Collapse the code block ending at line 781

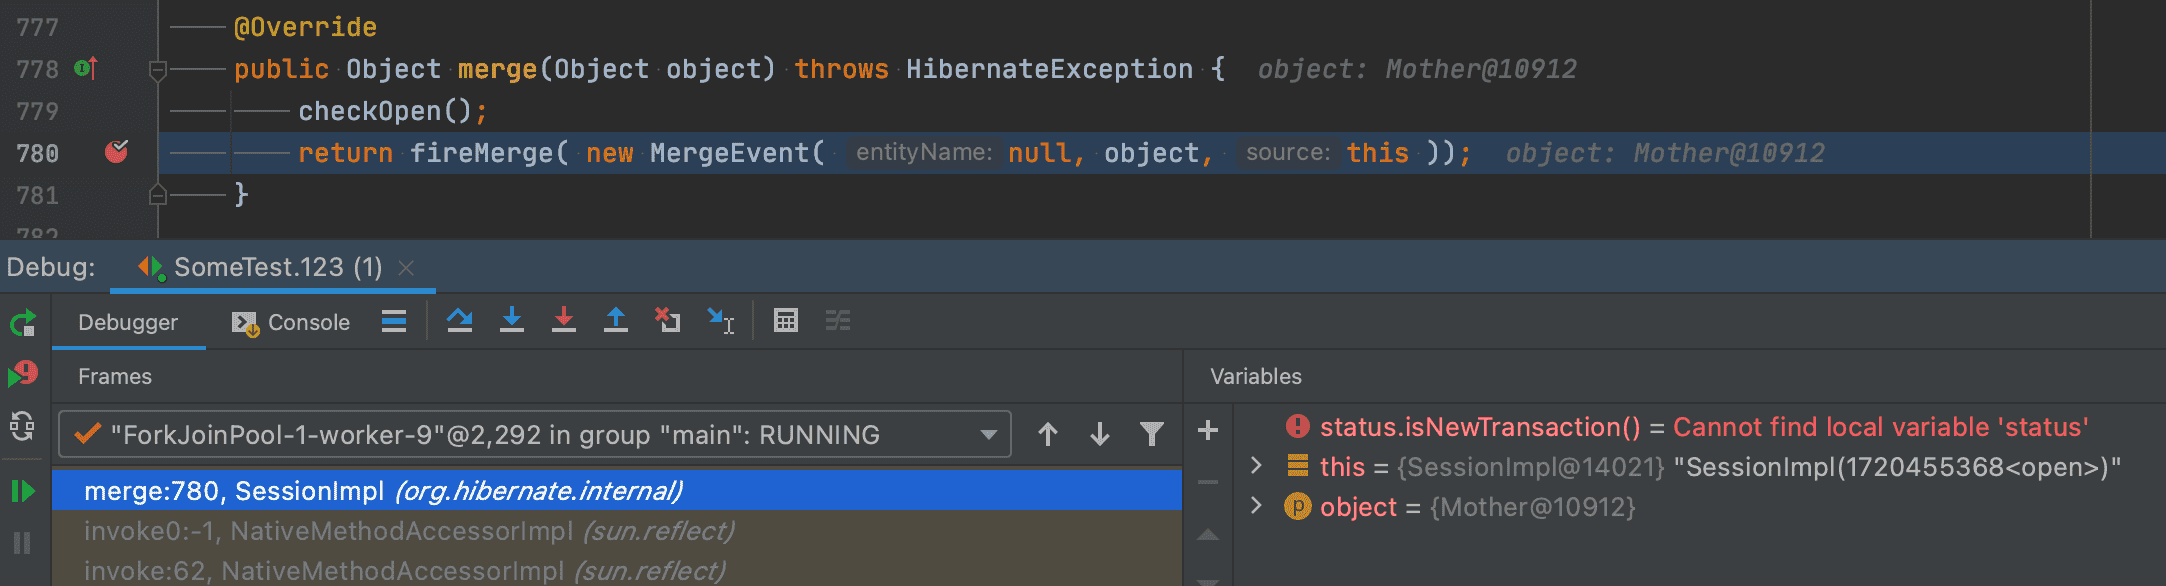157,195
